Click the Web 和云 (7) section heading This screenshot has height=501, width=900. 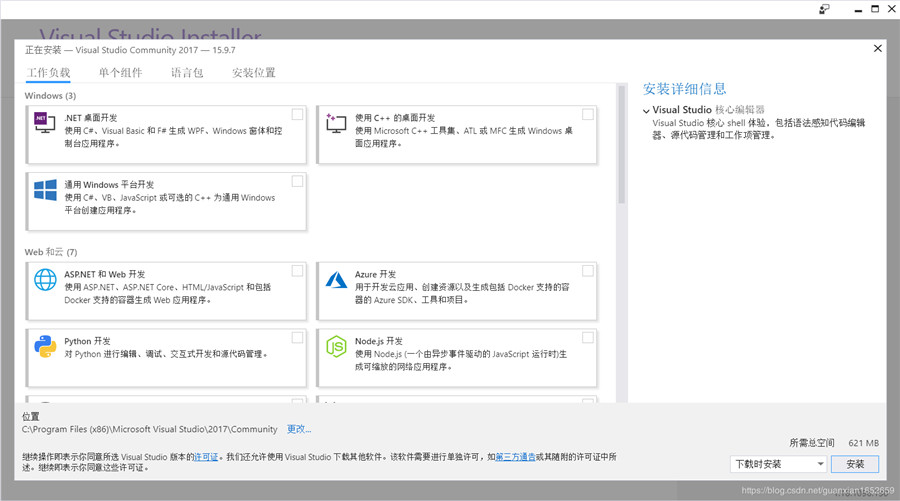[x=51, y=252]
